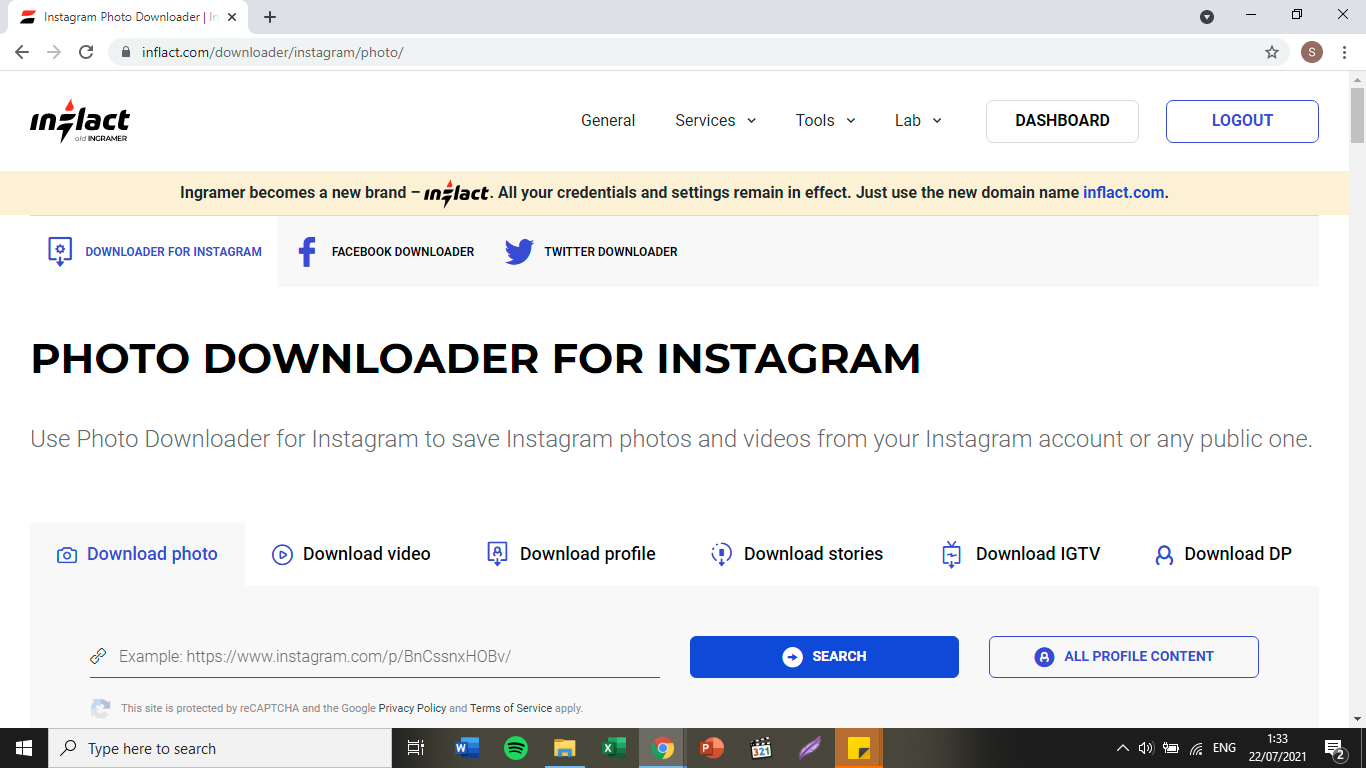
Task: Expand the Lab dropdown menu
Action: coord(919,120)
